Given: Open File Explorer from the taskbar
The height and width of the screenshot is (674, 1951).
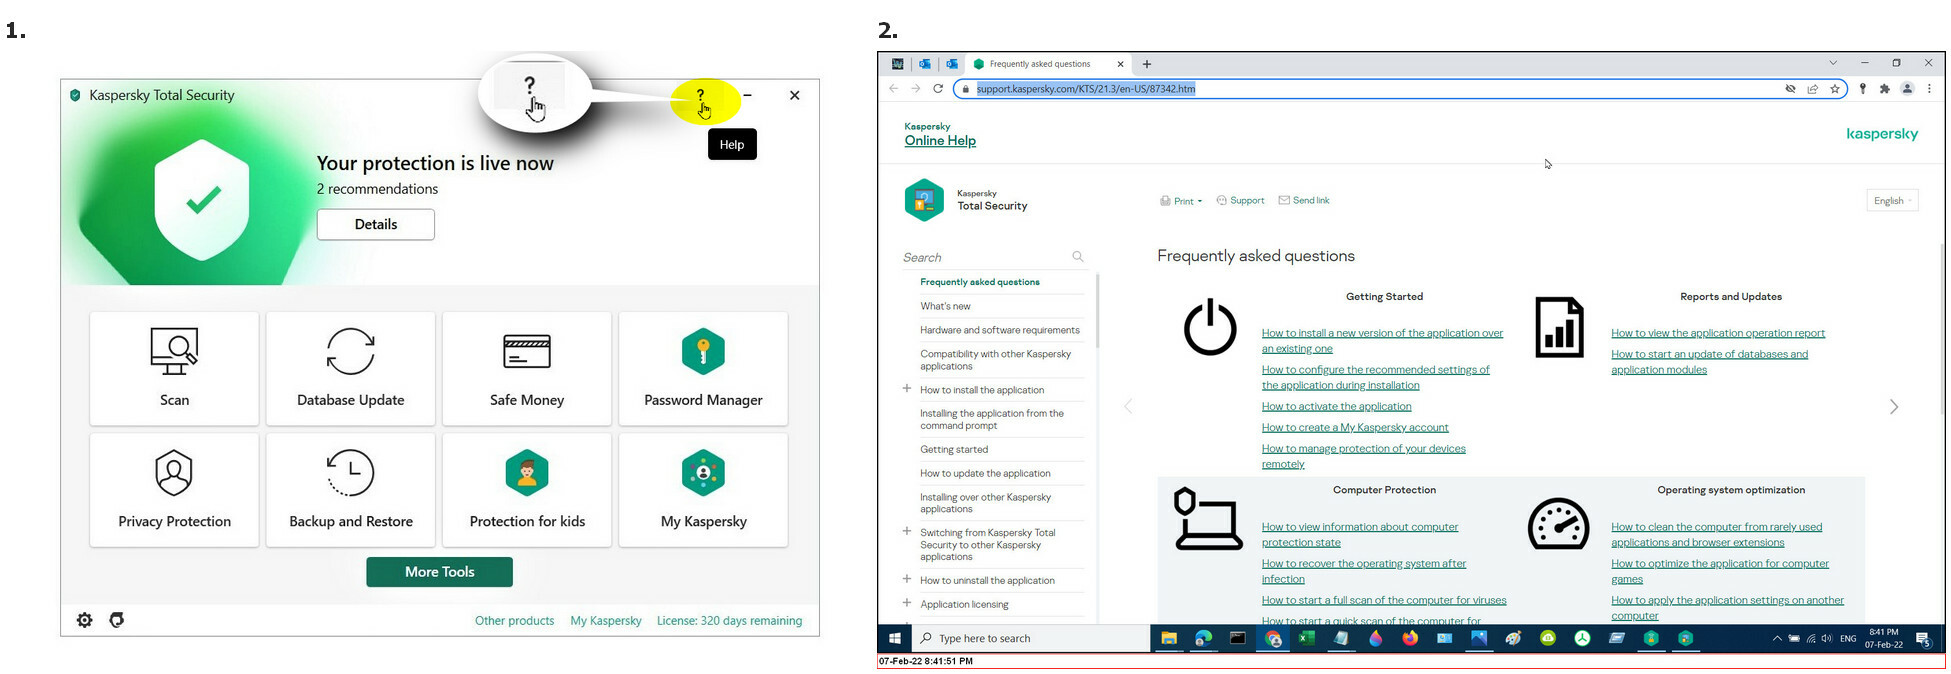Looking at the screenshot, I should [1168, 638].
